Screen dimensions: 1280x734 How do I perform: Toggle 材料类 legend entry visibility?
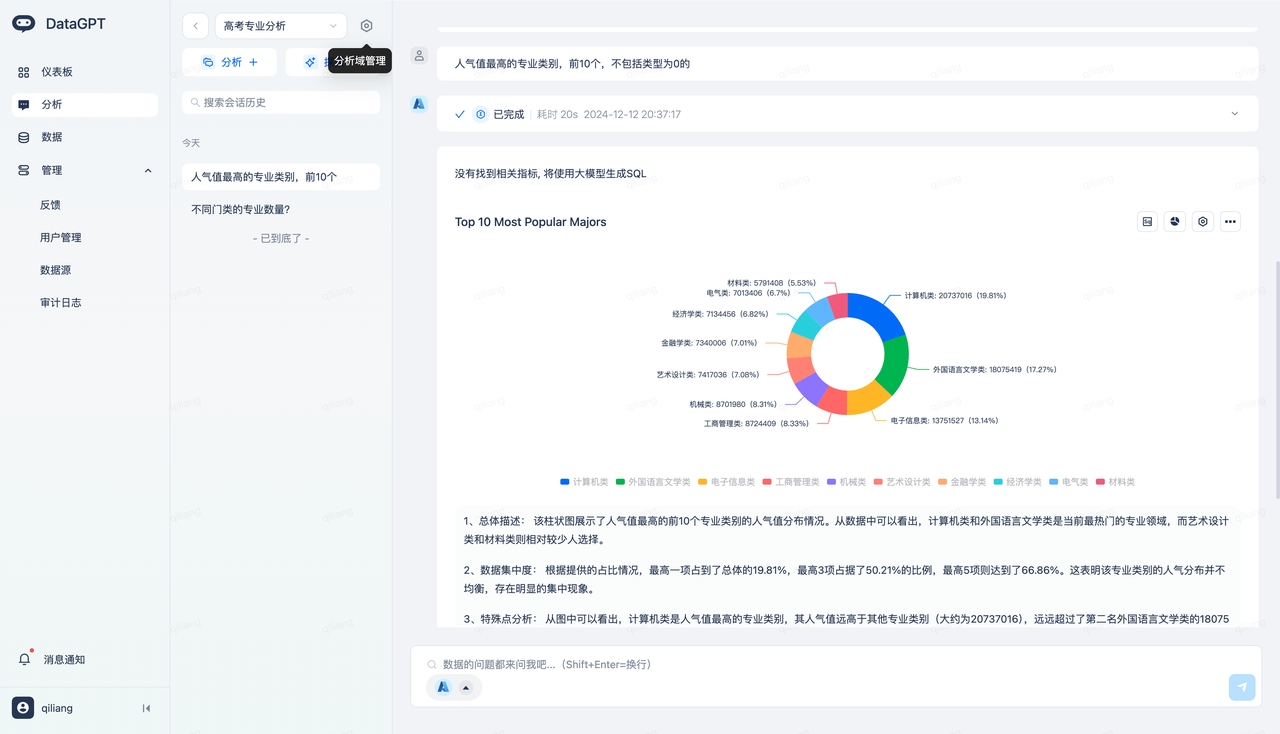point(1115,482)
